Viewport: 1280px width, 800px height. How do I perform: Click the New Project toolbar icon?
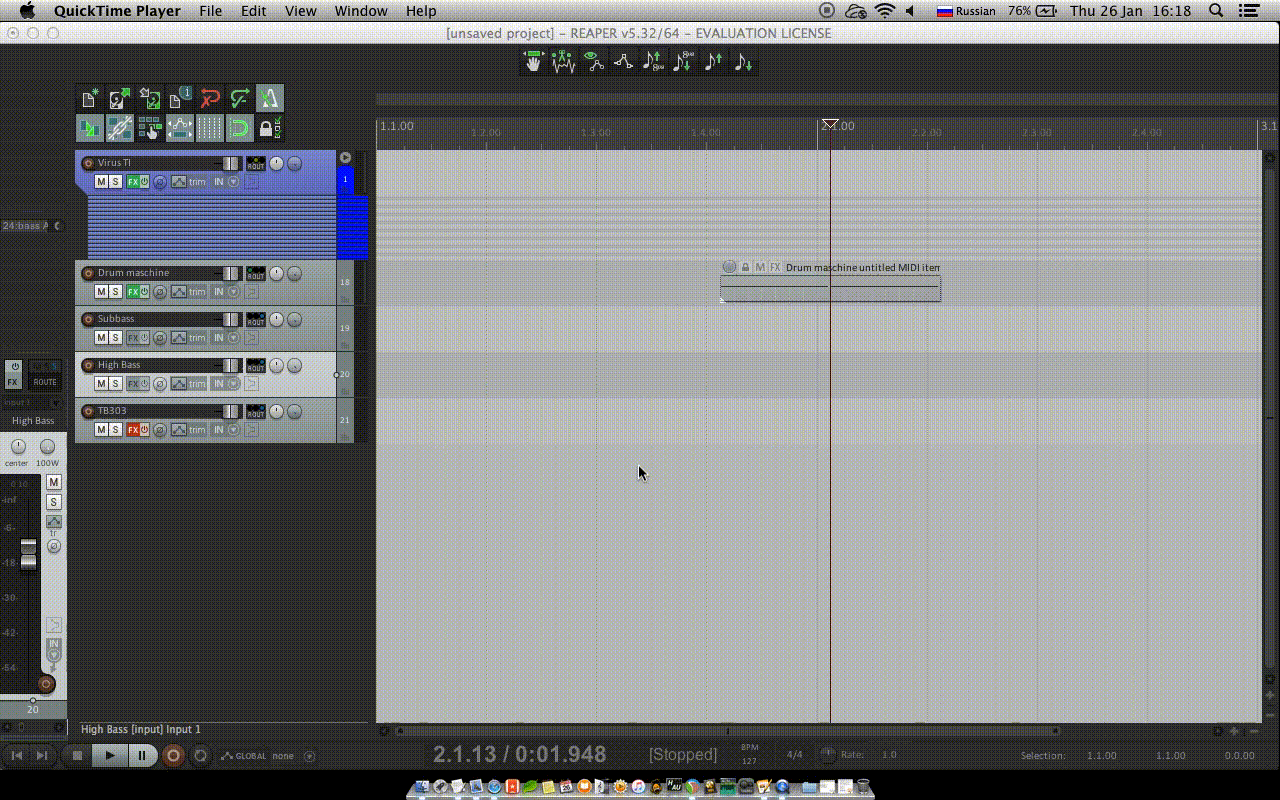tap(90, 98)
